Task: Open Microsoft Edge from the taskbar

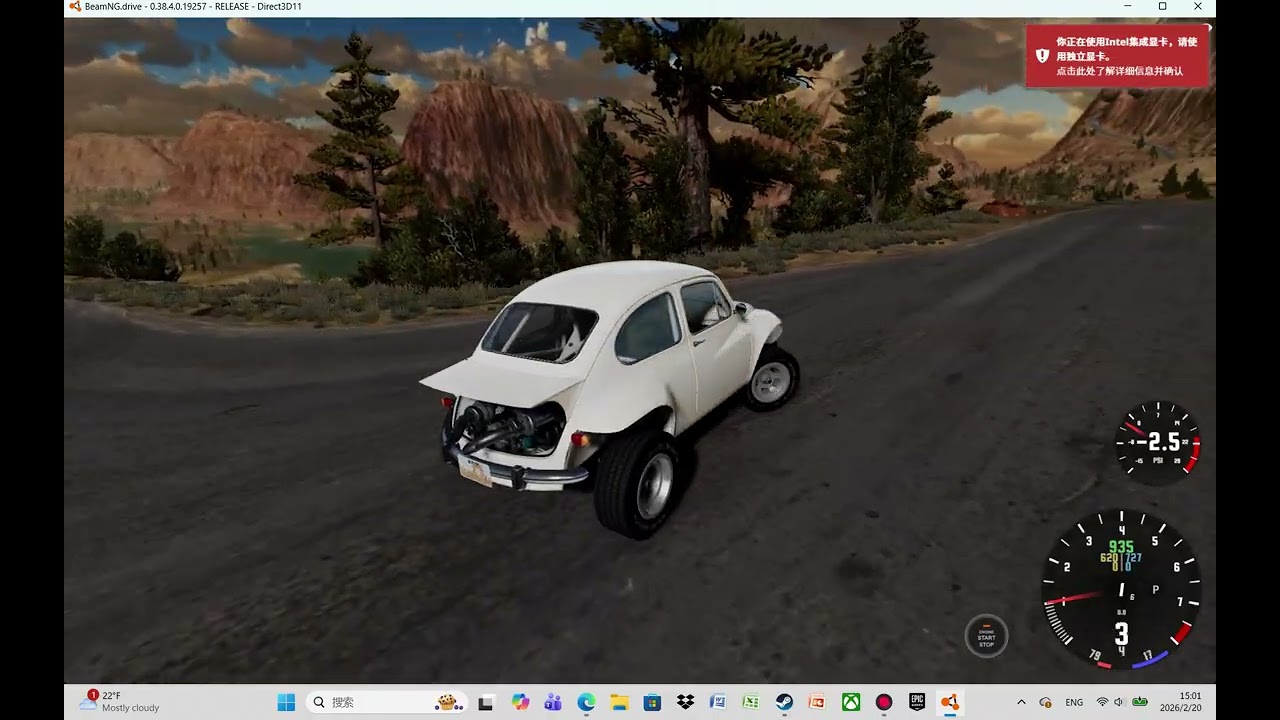Action: pos(586,702)
